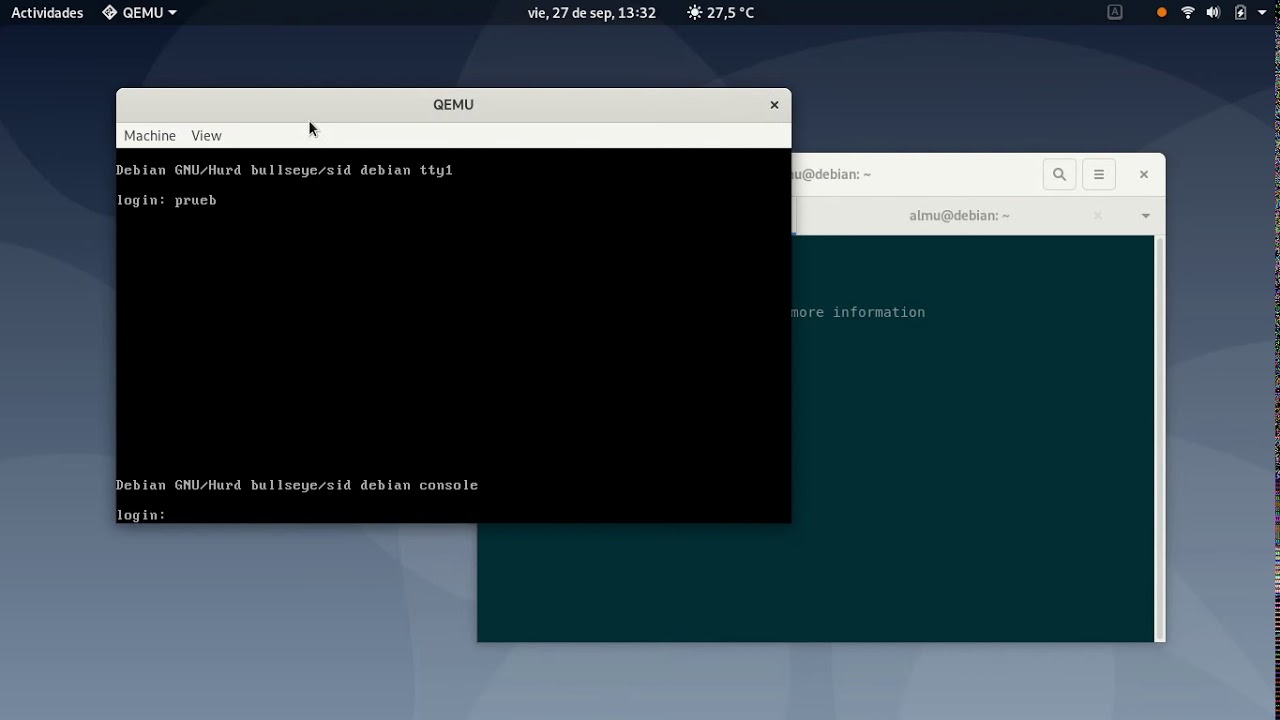Click the orange recording indicator dot
The width and height of the screenshot is (1280, 720).
[1161, 13]
